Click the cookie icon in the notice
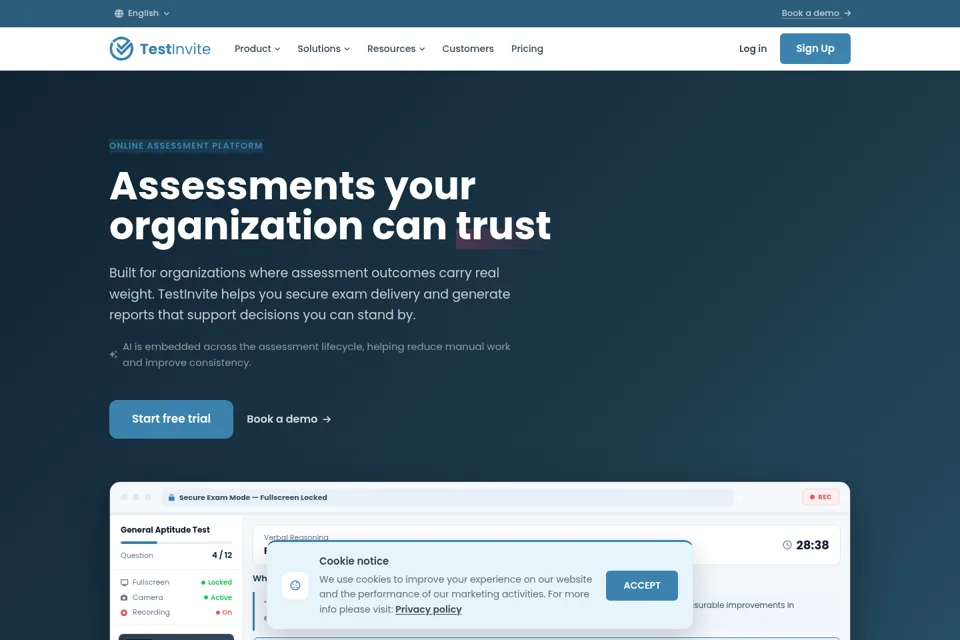The image size is (960, 640). pos(295,585)
